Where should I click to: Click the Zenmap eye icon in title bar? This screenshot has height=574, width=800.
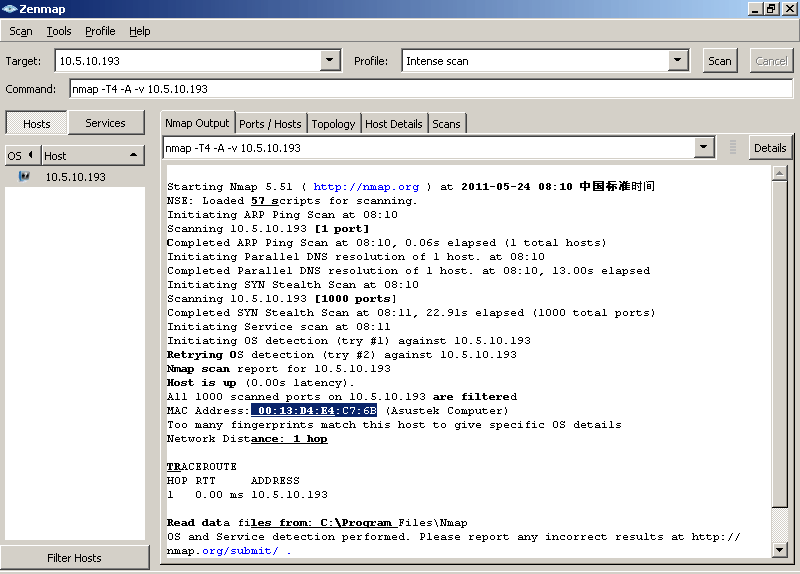click(x=9, y=9)
